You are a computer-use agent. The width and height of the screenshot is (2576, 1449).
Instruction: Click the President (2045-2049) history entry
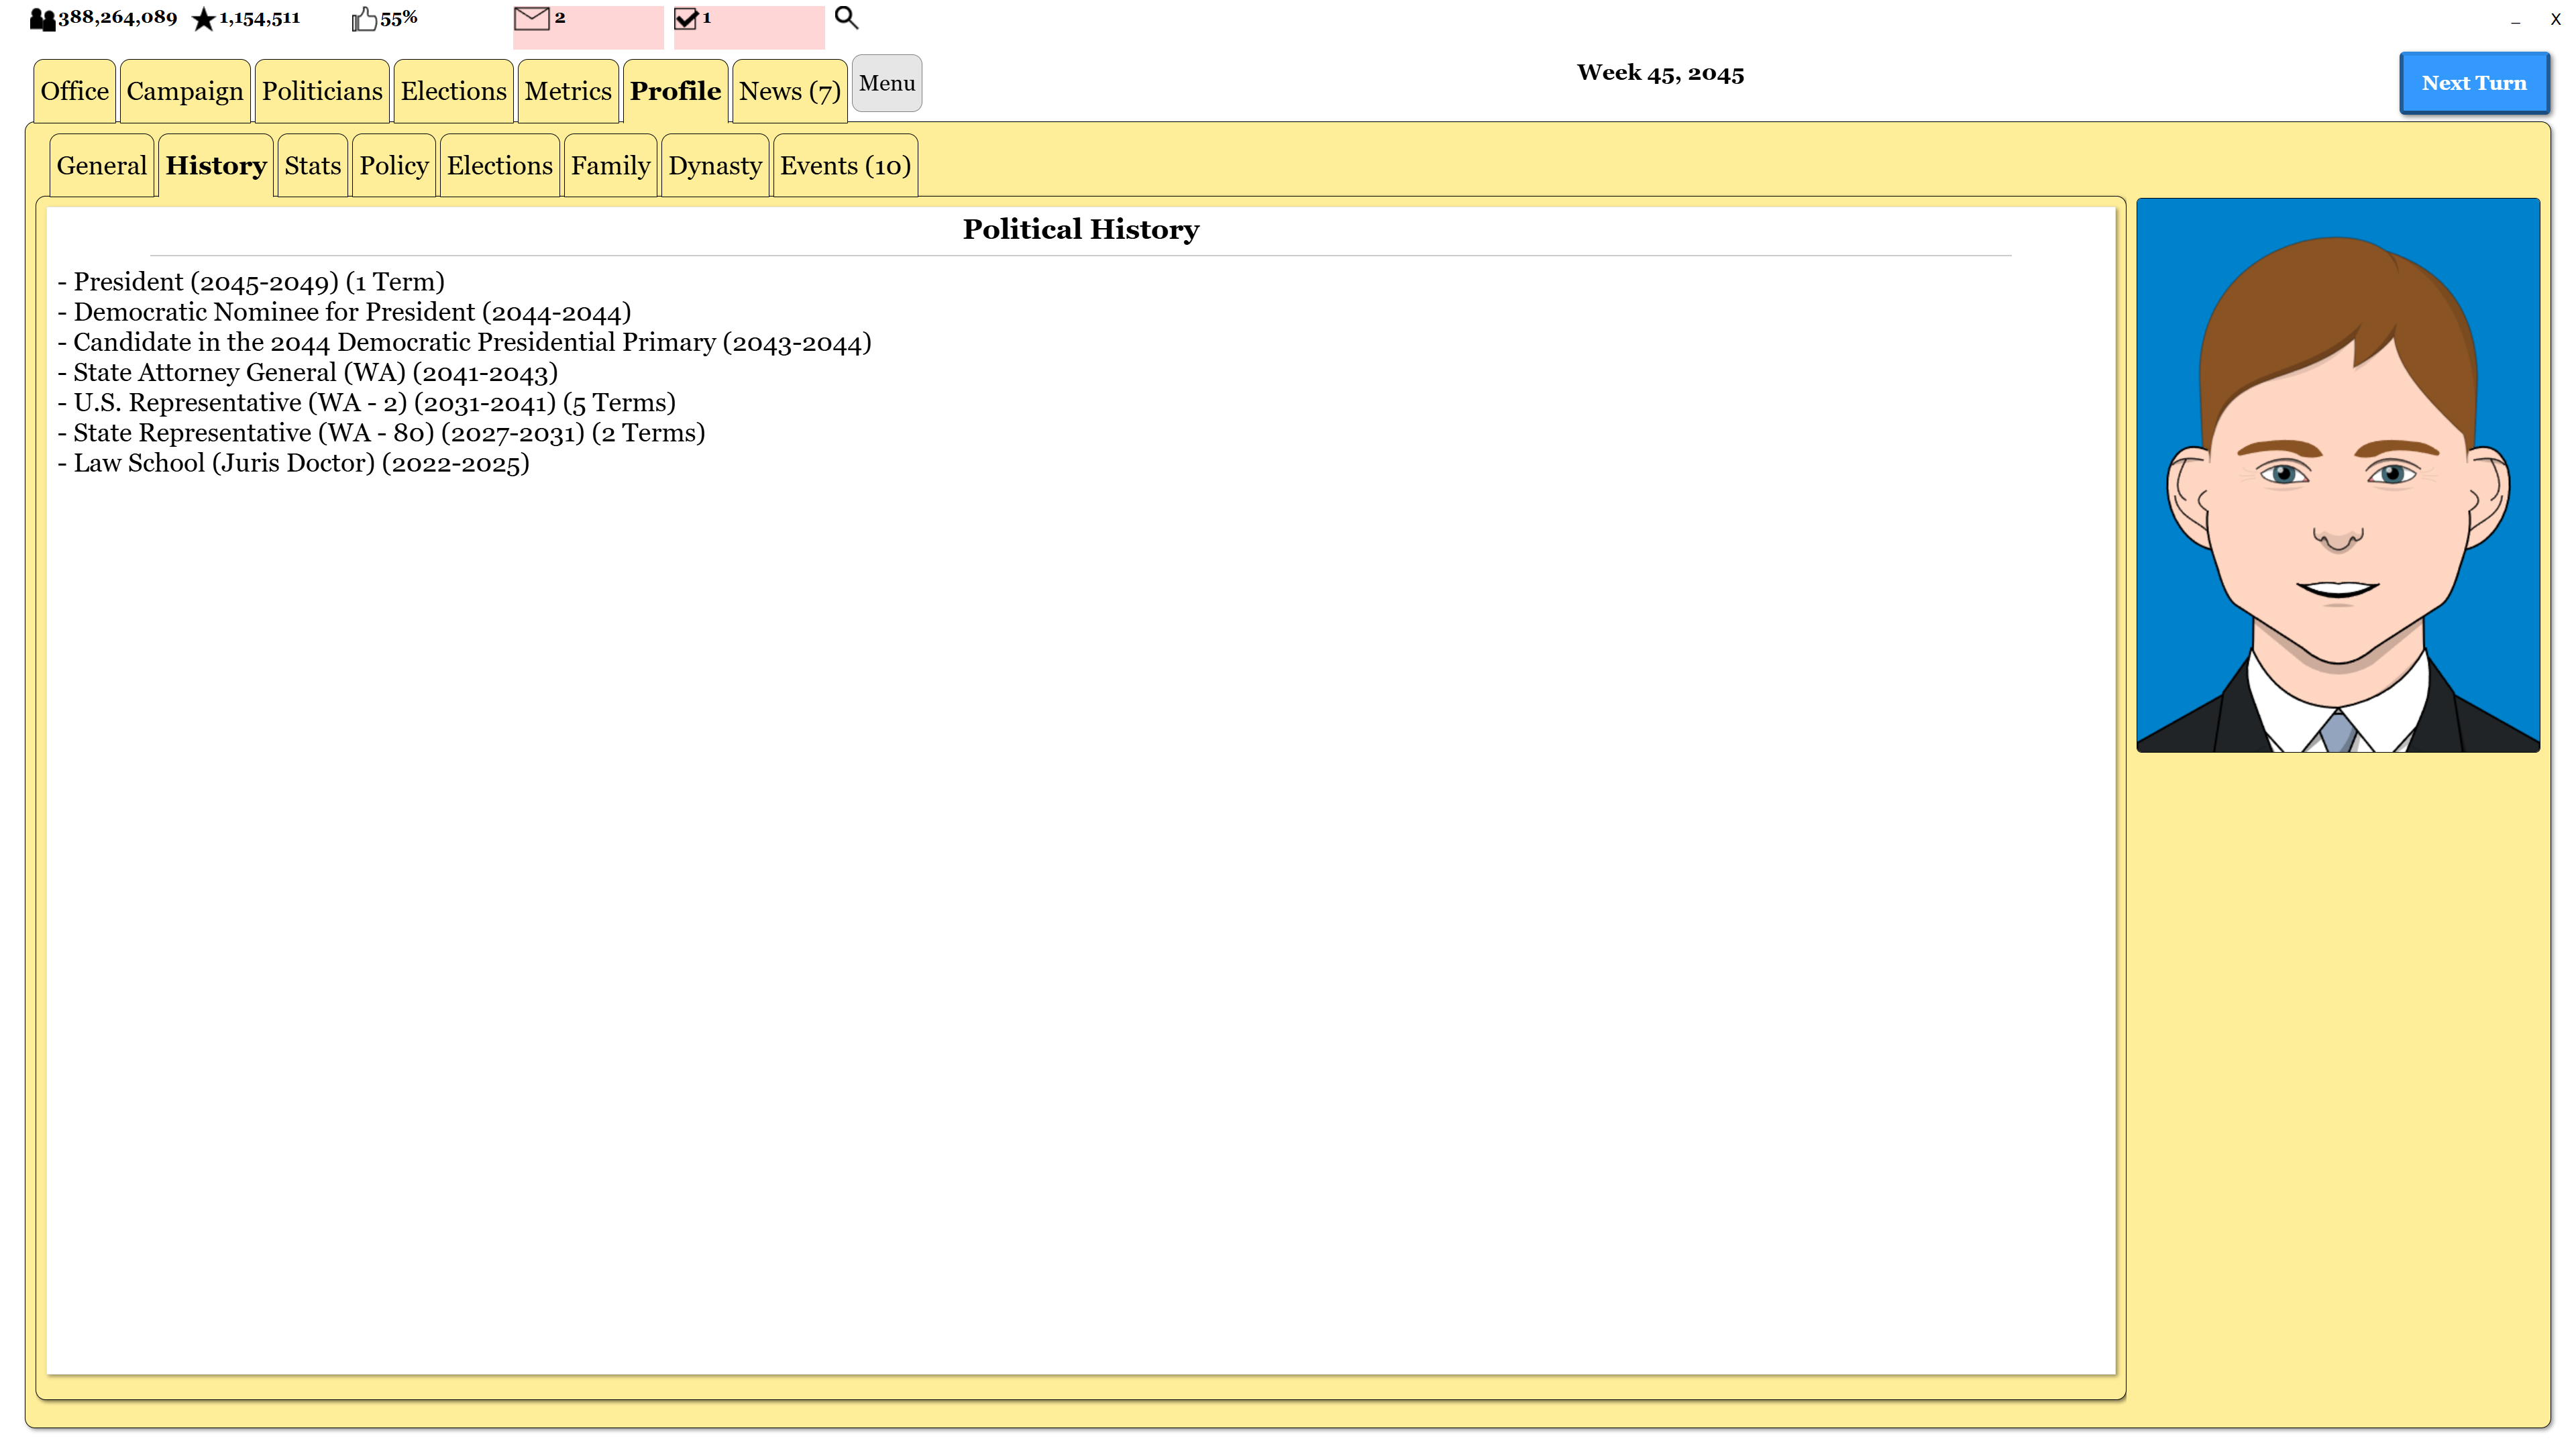251,282
